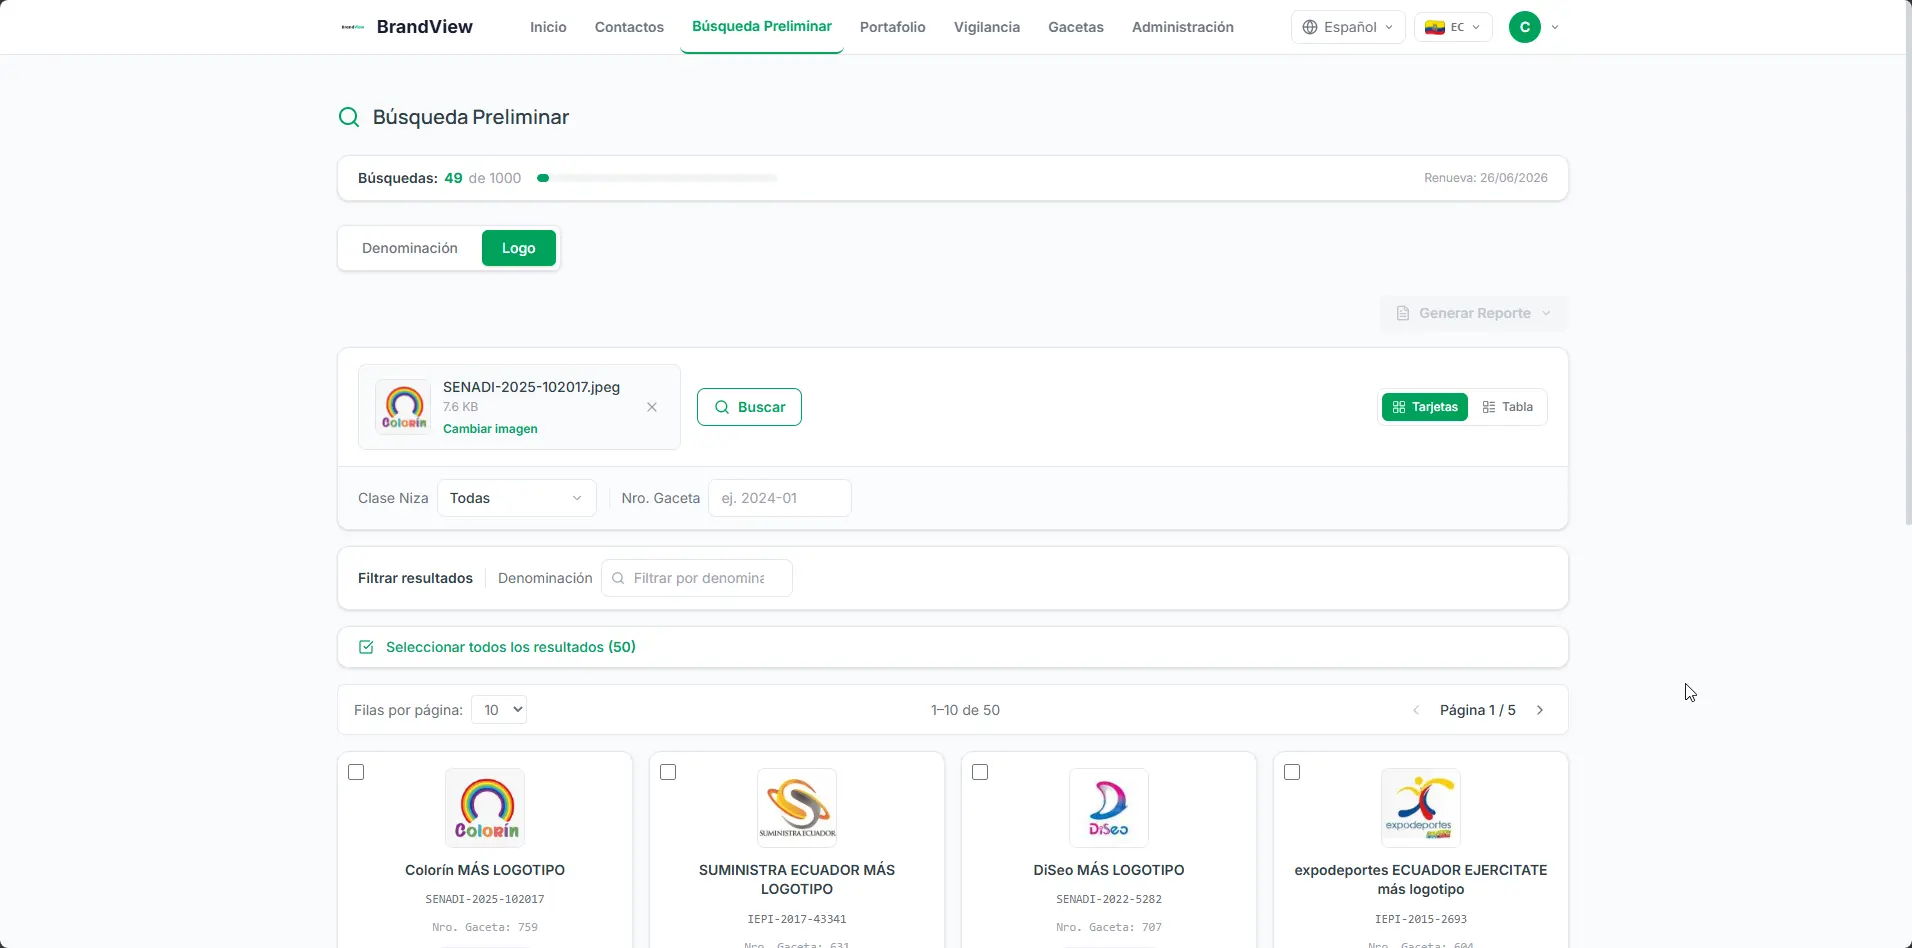Change Filas por página dropdown
1912x948 pixels.
pyautogui.click(x=499, y=710)
